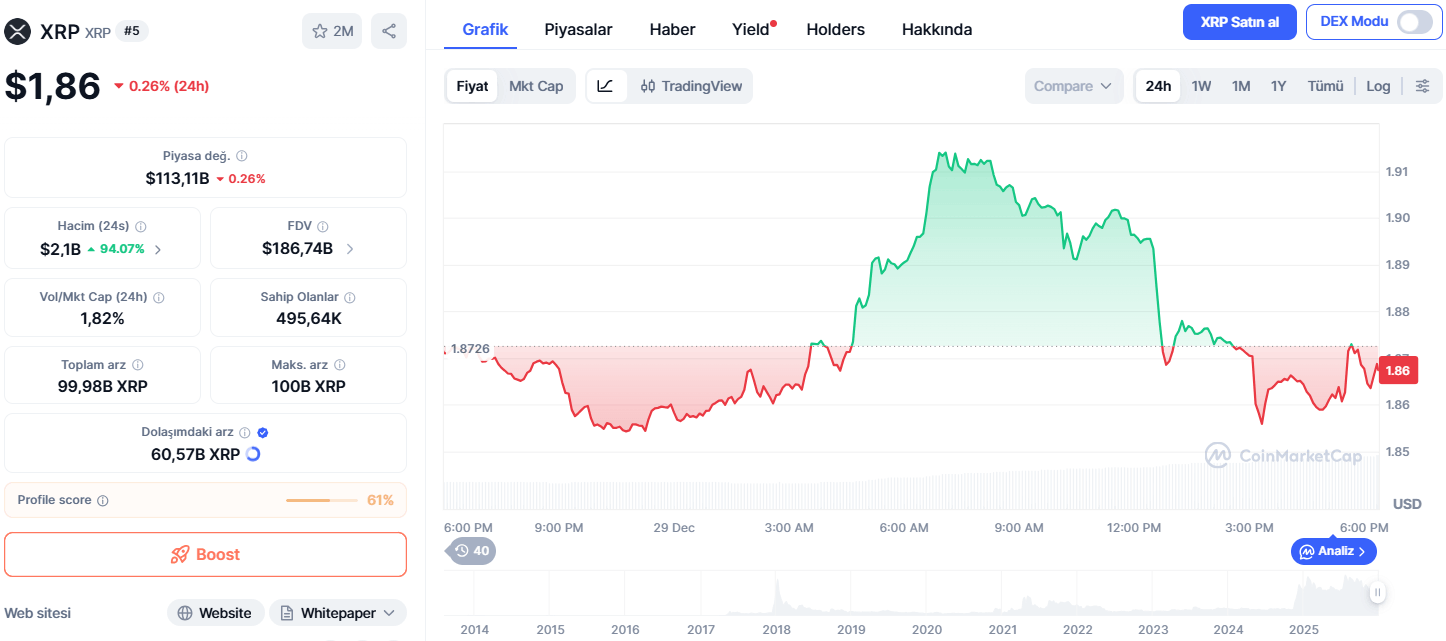Set chart range to 1W
Screen dimensions: 1446x641
[x=1201, y=86]
